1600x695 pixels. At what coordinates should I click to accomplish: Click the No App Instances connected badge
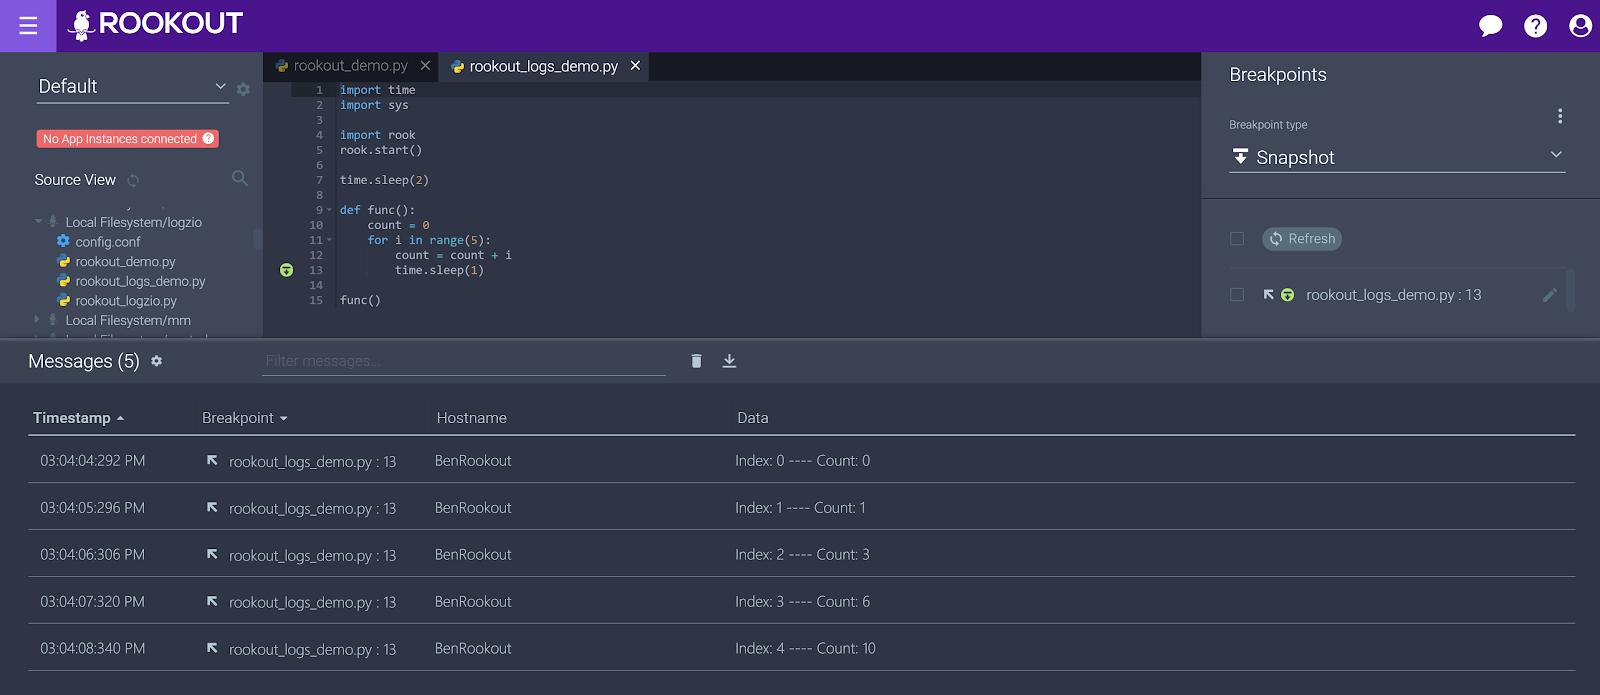click(x=128, y=139)
